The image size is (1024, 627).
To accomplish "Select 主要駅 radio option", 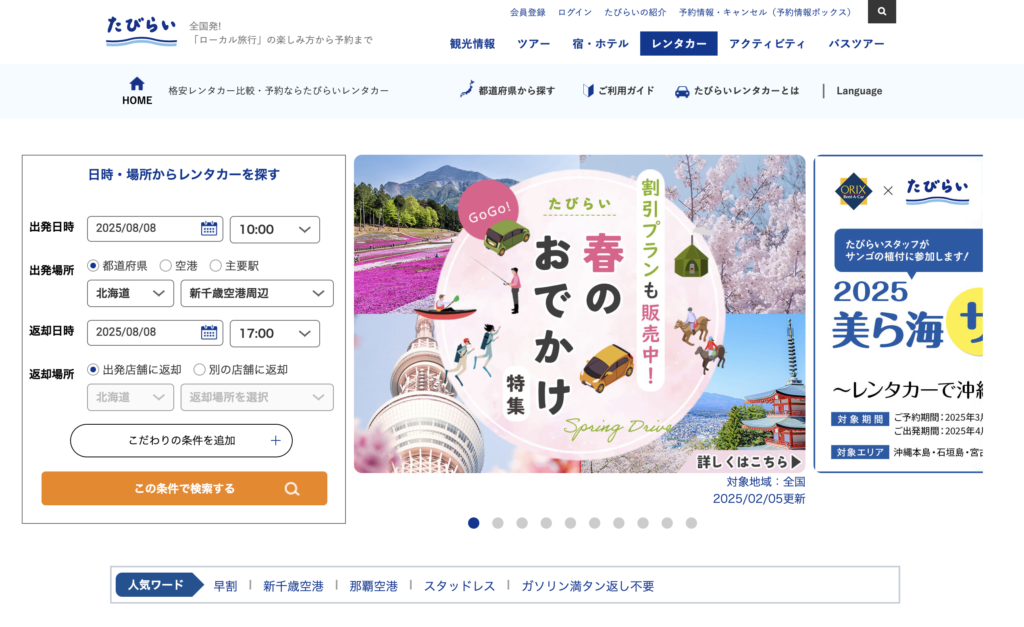I will click(x=216, y=265).
